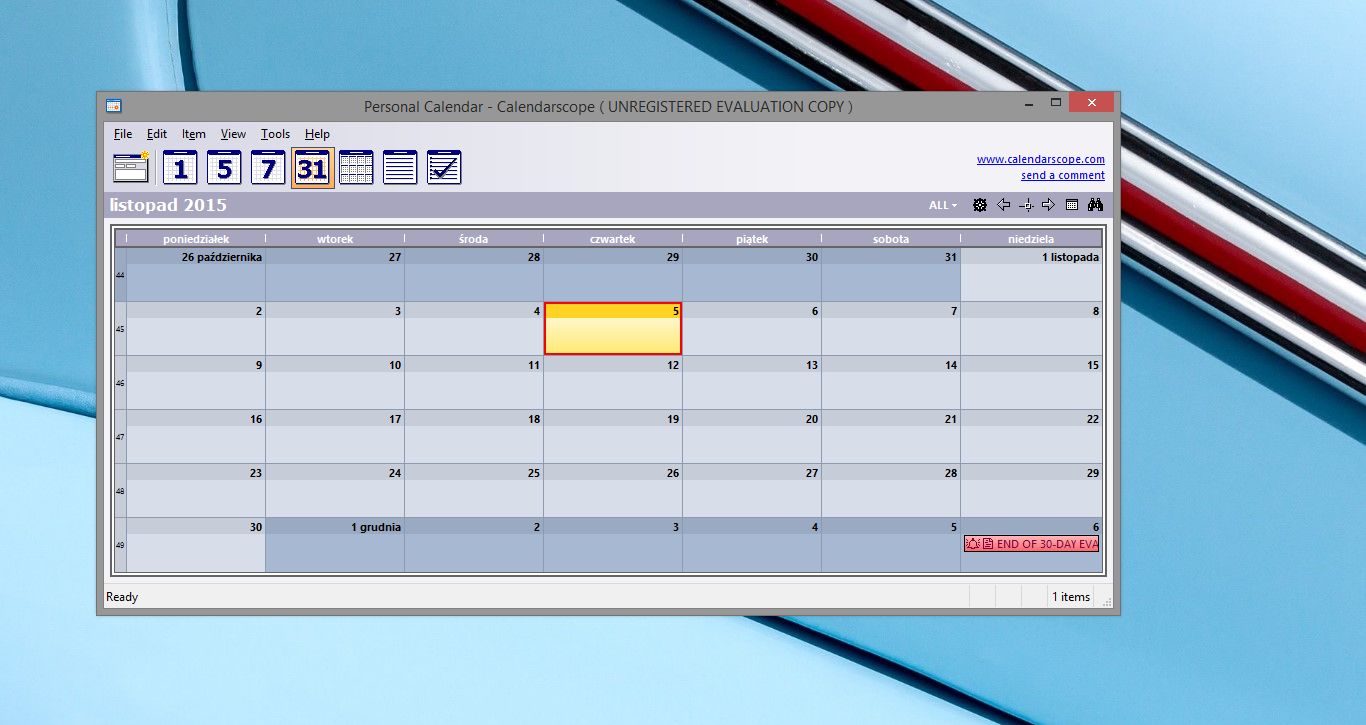The height and width of the screenshot is (725, 1366).
Task: Open Find with the binoculars icon
Action: (x=1095, y=205)
